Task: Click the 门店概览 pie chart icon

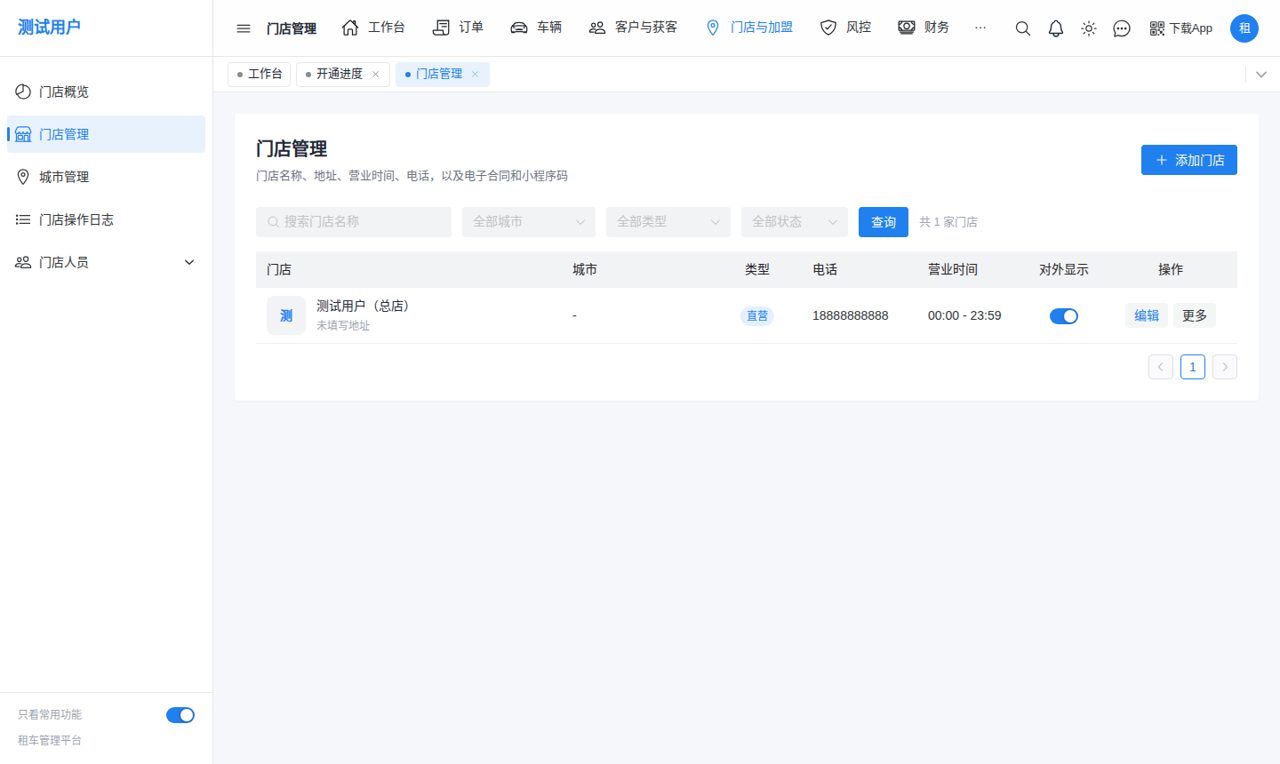Action: pyautogui.click(x=23, y=91)
